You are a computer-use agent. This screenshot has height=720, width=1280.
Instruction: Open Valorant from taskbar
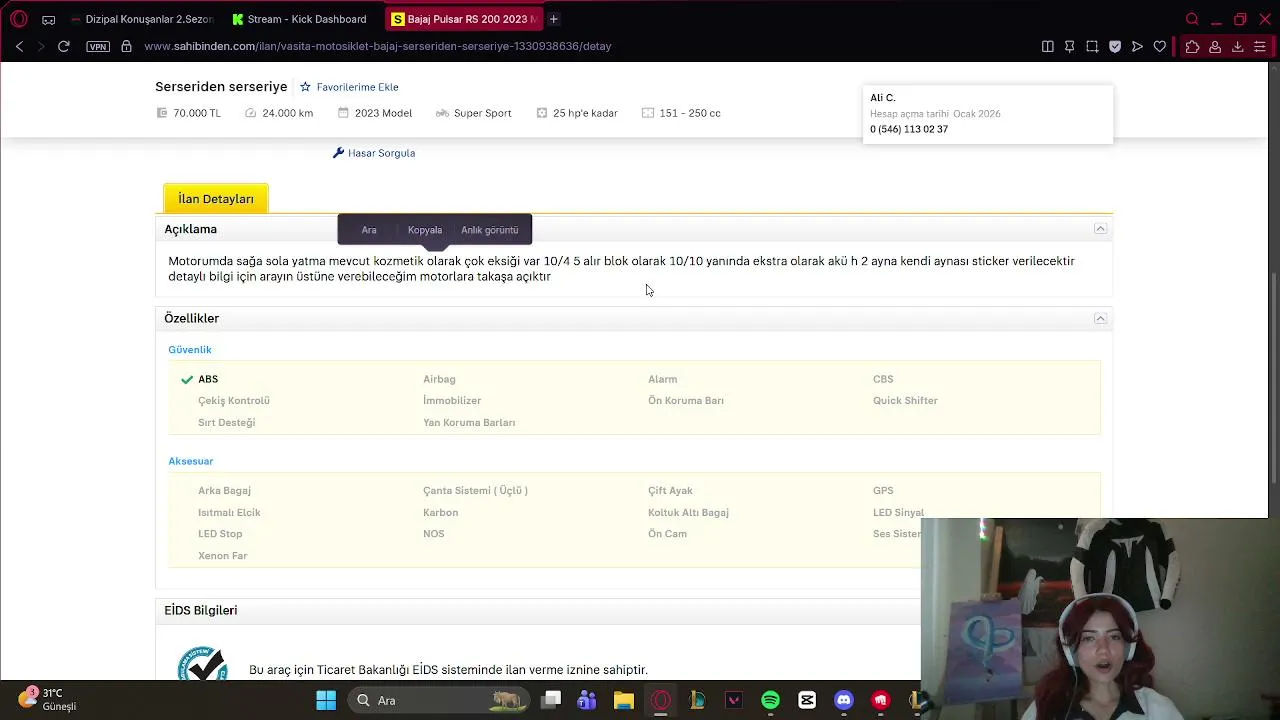pos(734,700)
